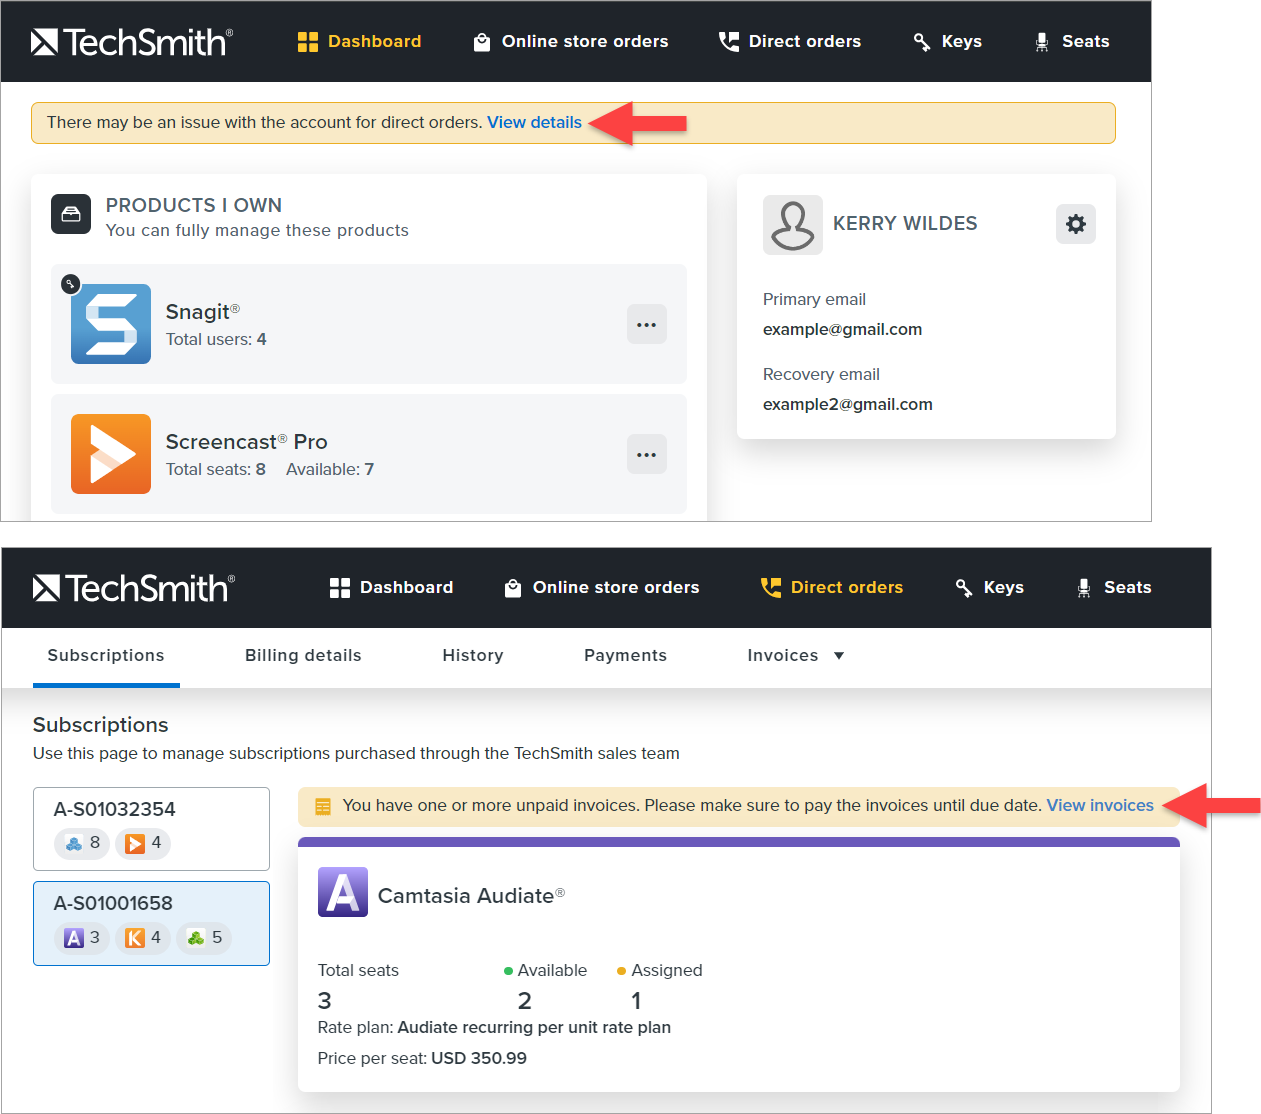
Task: Expand the Invoices dropdown tab
Action: click(795, 656)
